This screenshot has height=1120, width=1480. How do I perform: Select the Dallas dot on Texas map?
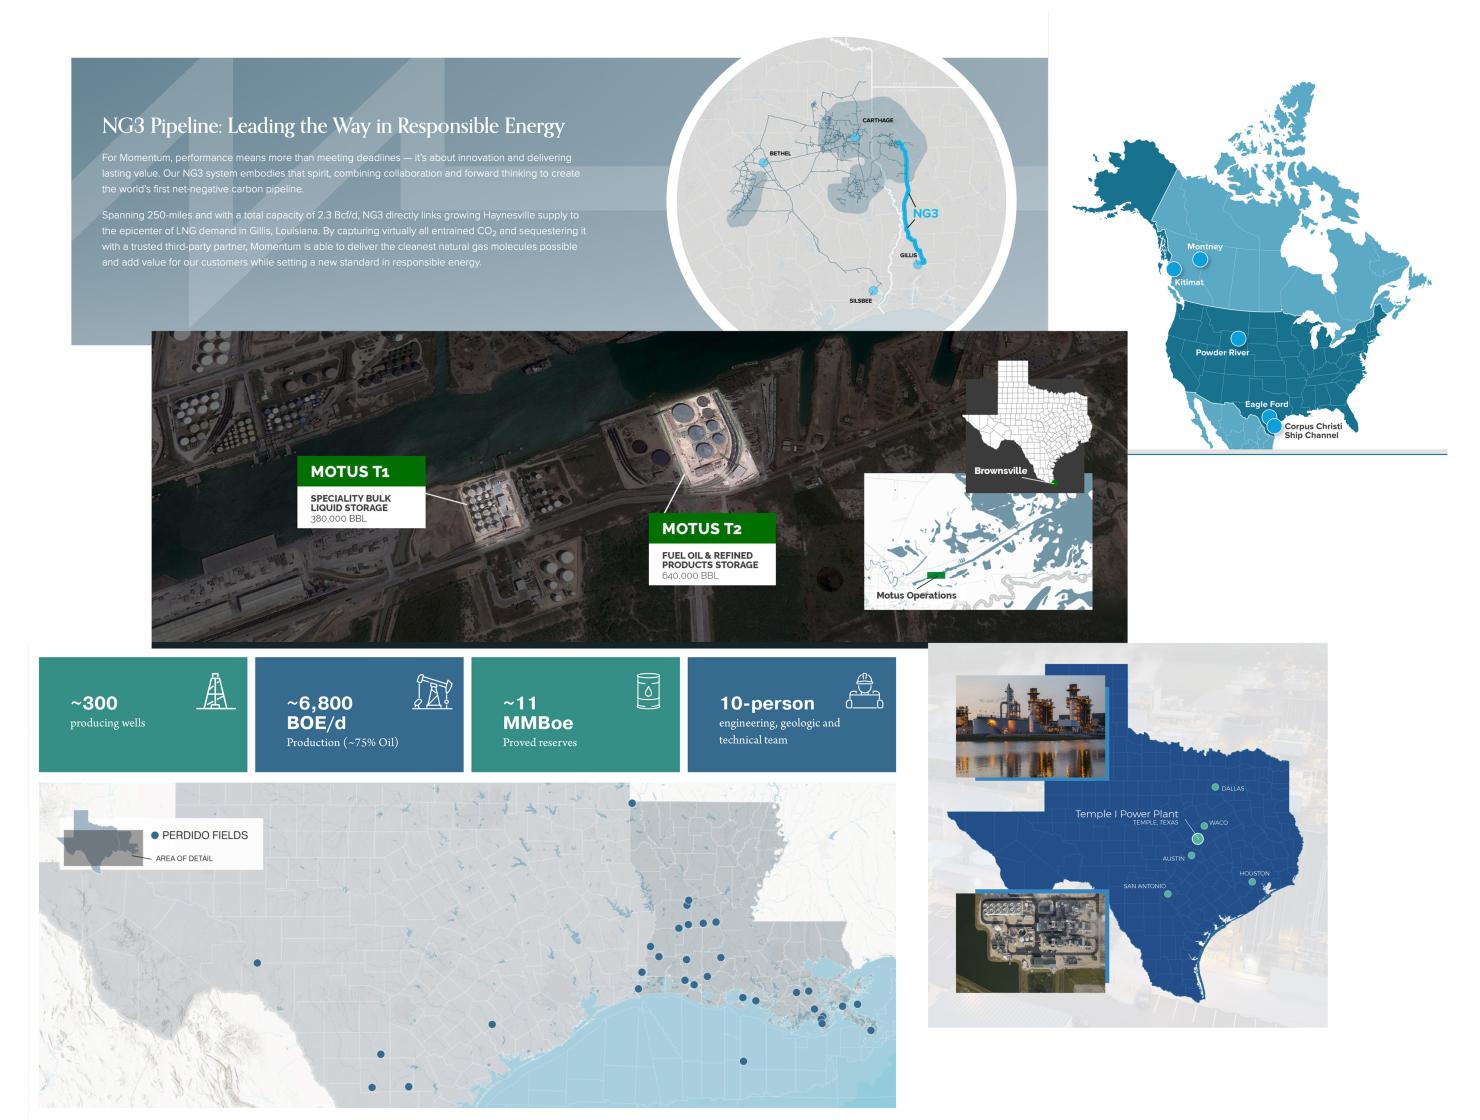click(x=1216, y=786)
